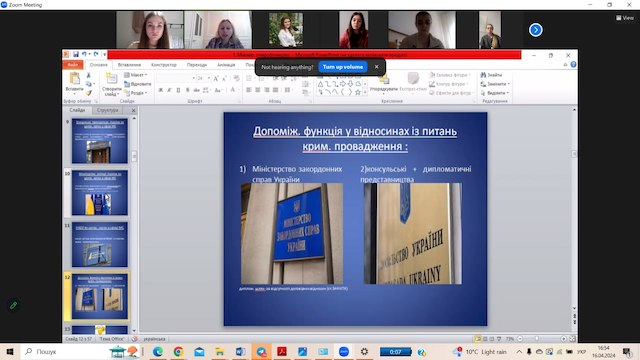Toggle bold Ж formatting
This screenshot has width=640, height=360.
tap(160, 90)
